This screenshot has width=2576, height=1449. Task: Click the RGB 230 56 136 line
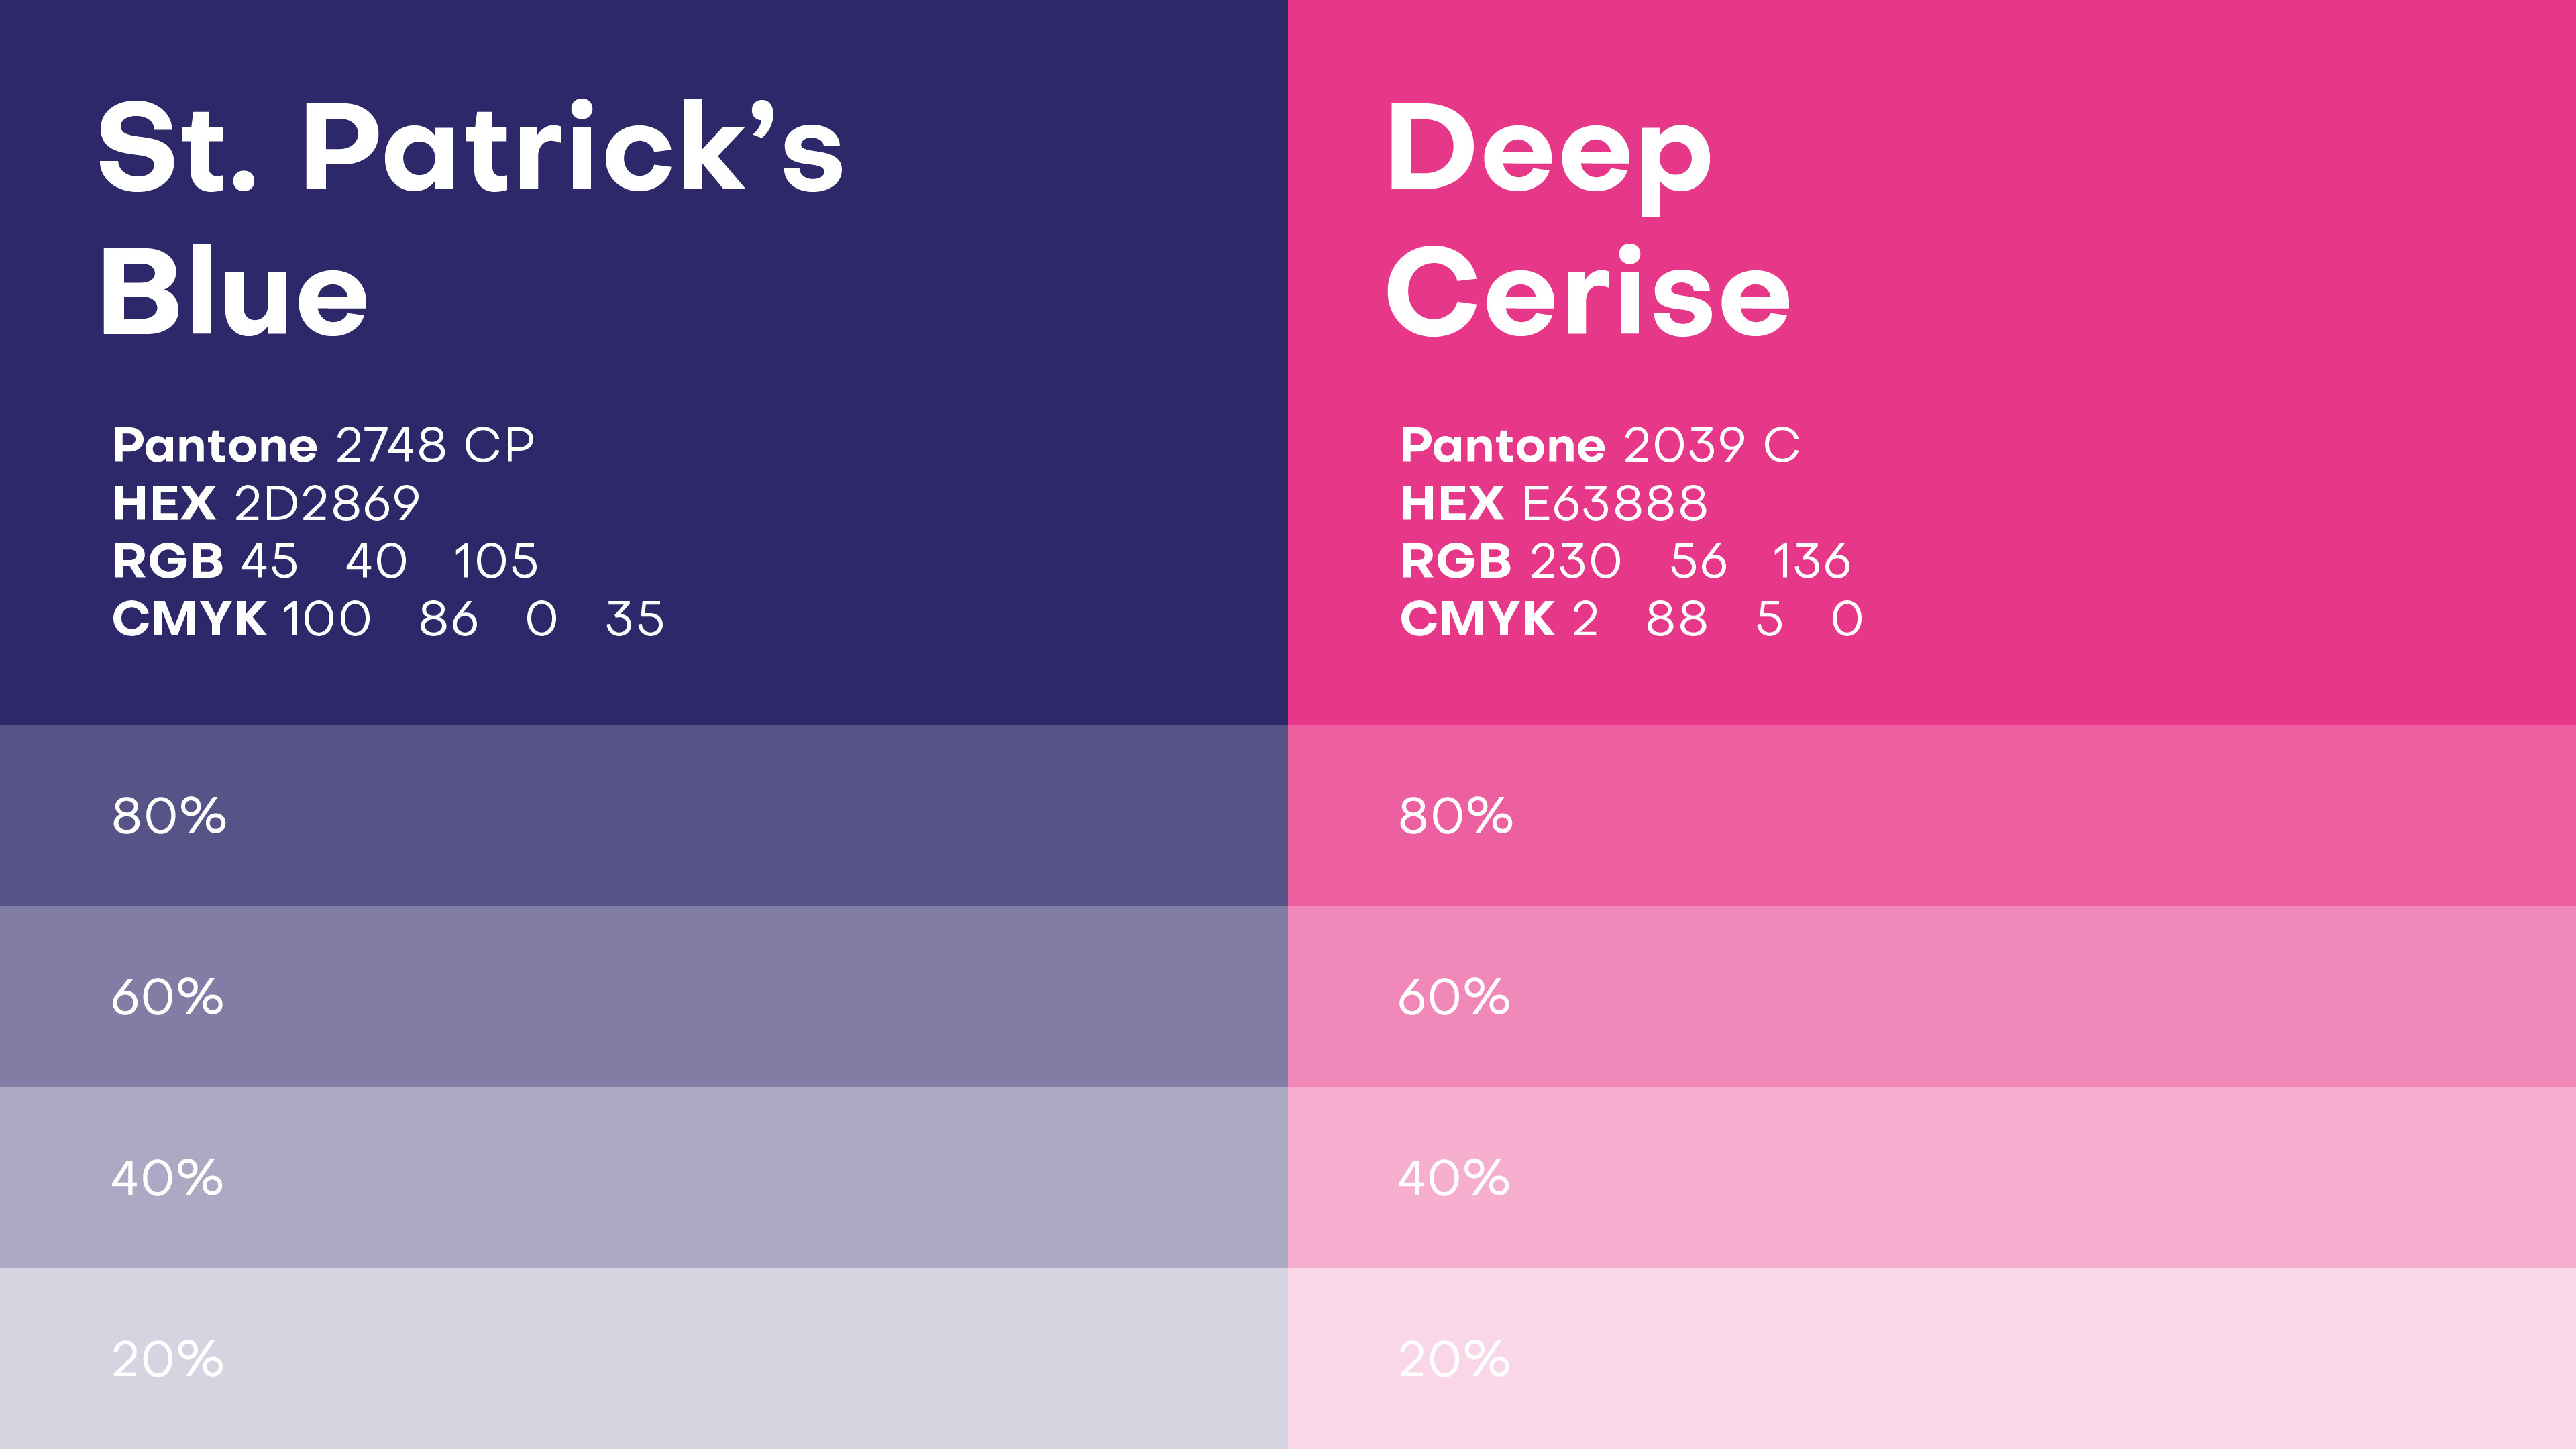click(x=1626, y=561)
